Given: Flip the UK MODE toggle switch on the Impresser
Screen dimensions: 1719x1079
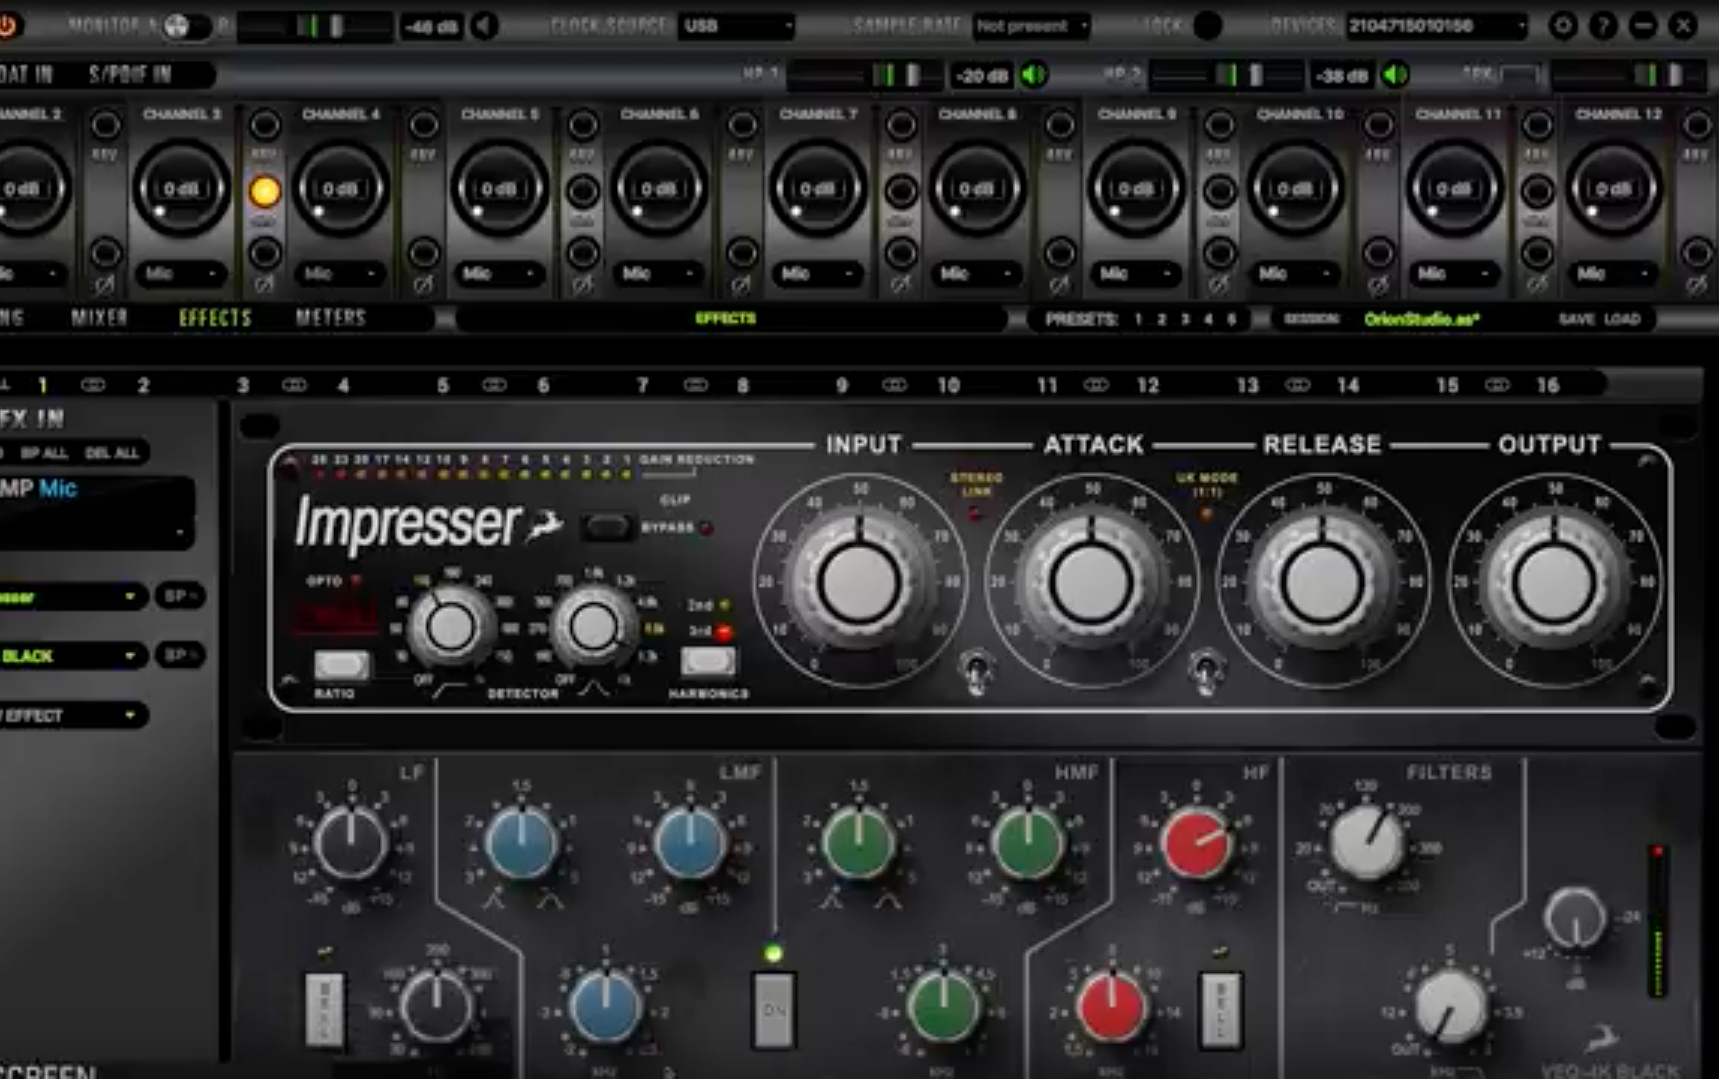Looking at the screenshot, I should point(1207,669).
